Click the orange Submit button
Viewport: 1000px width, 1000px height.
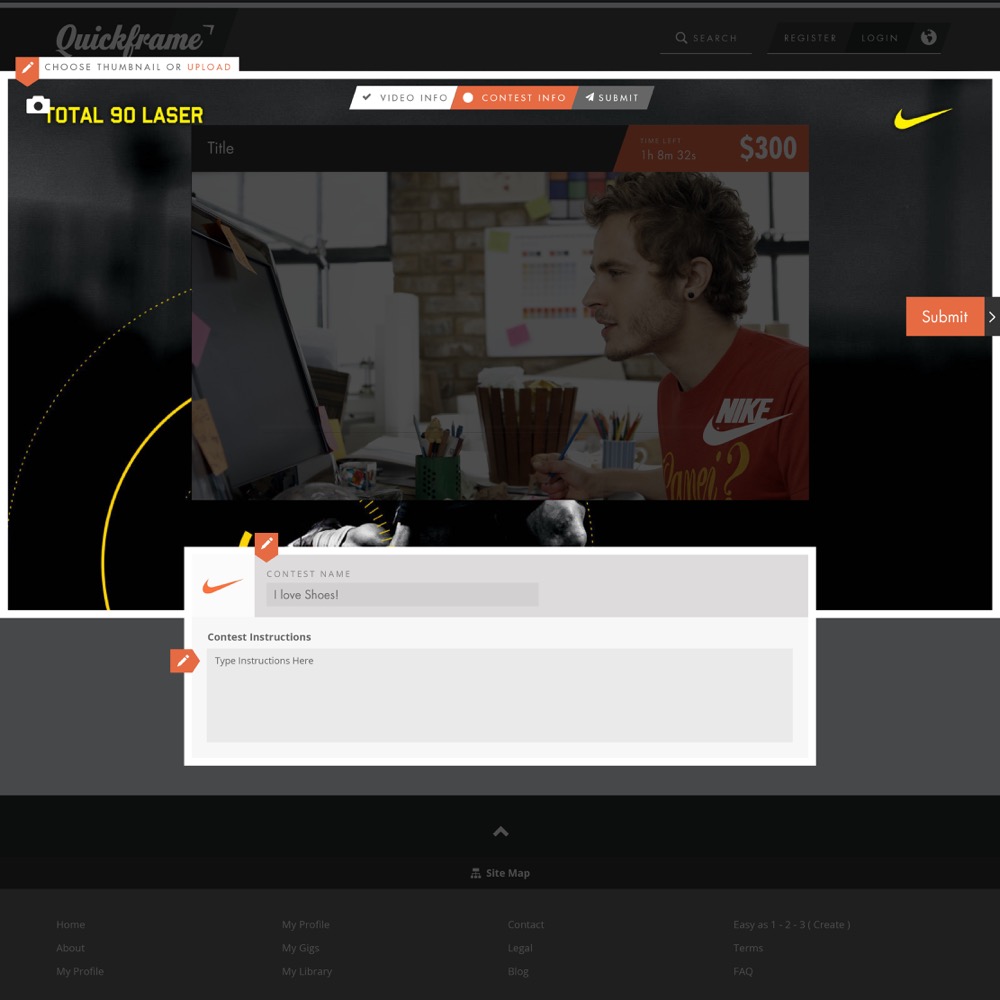(945, 316)
